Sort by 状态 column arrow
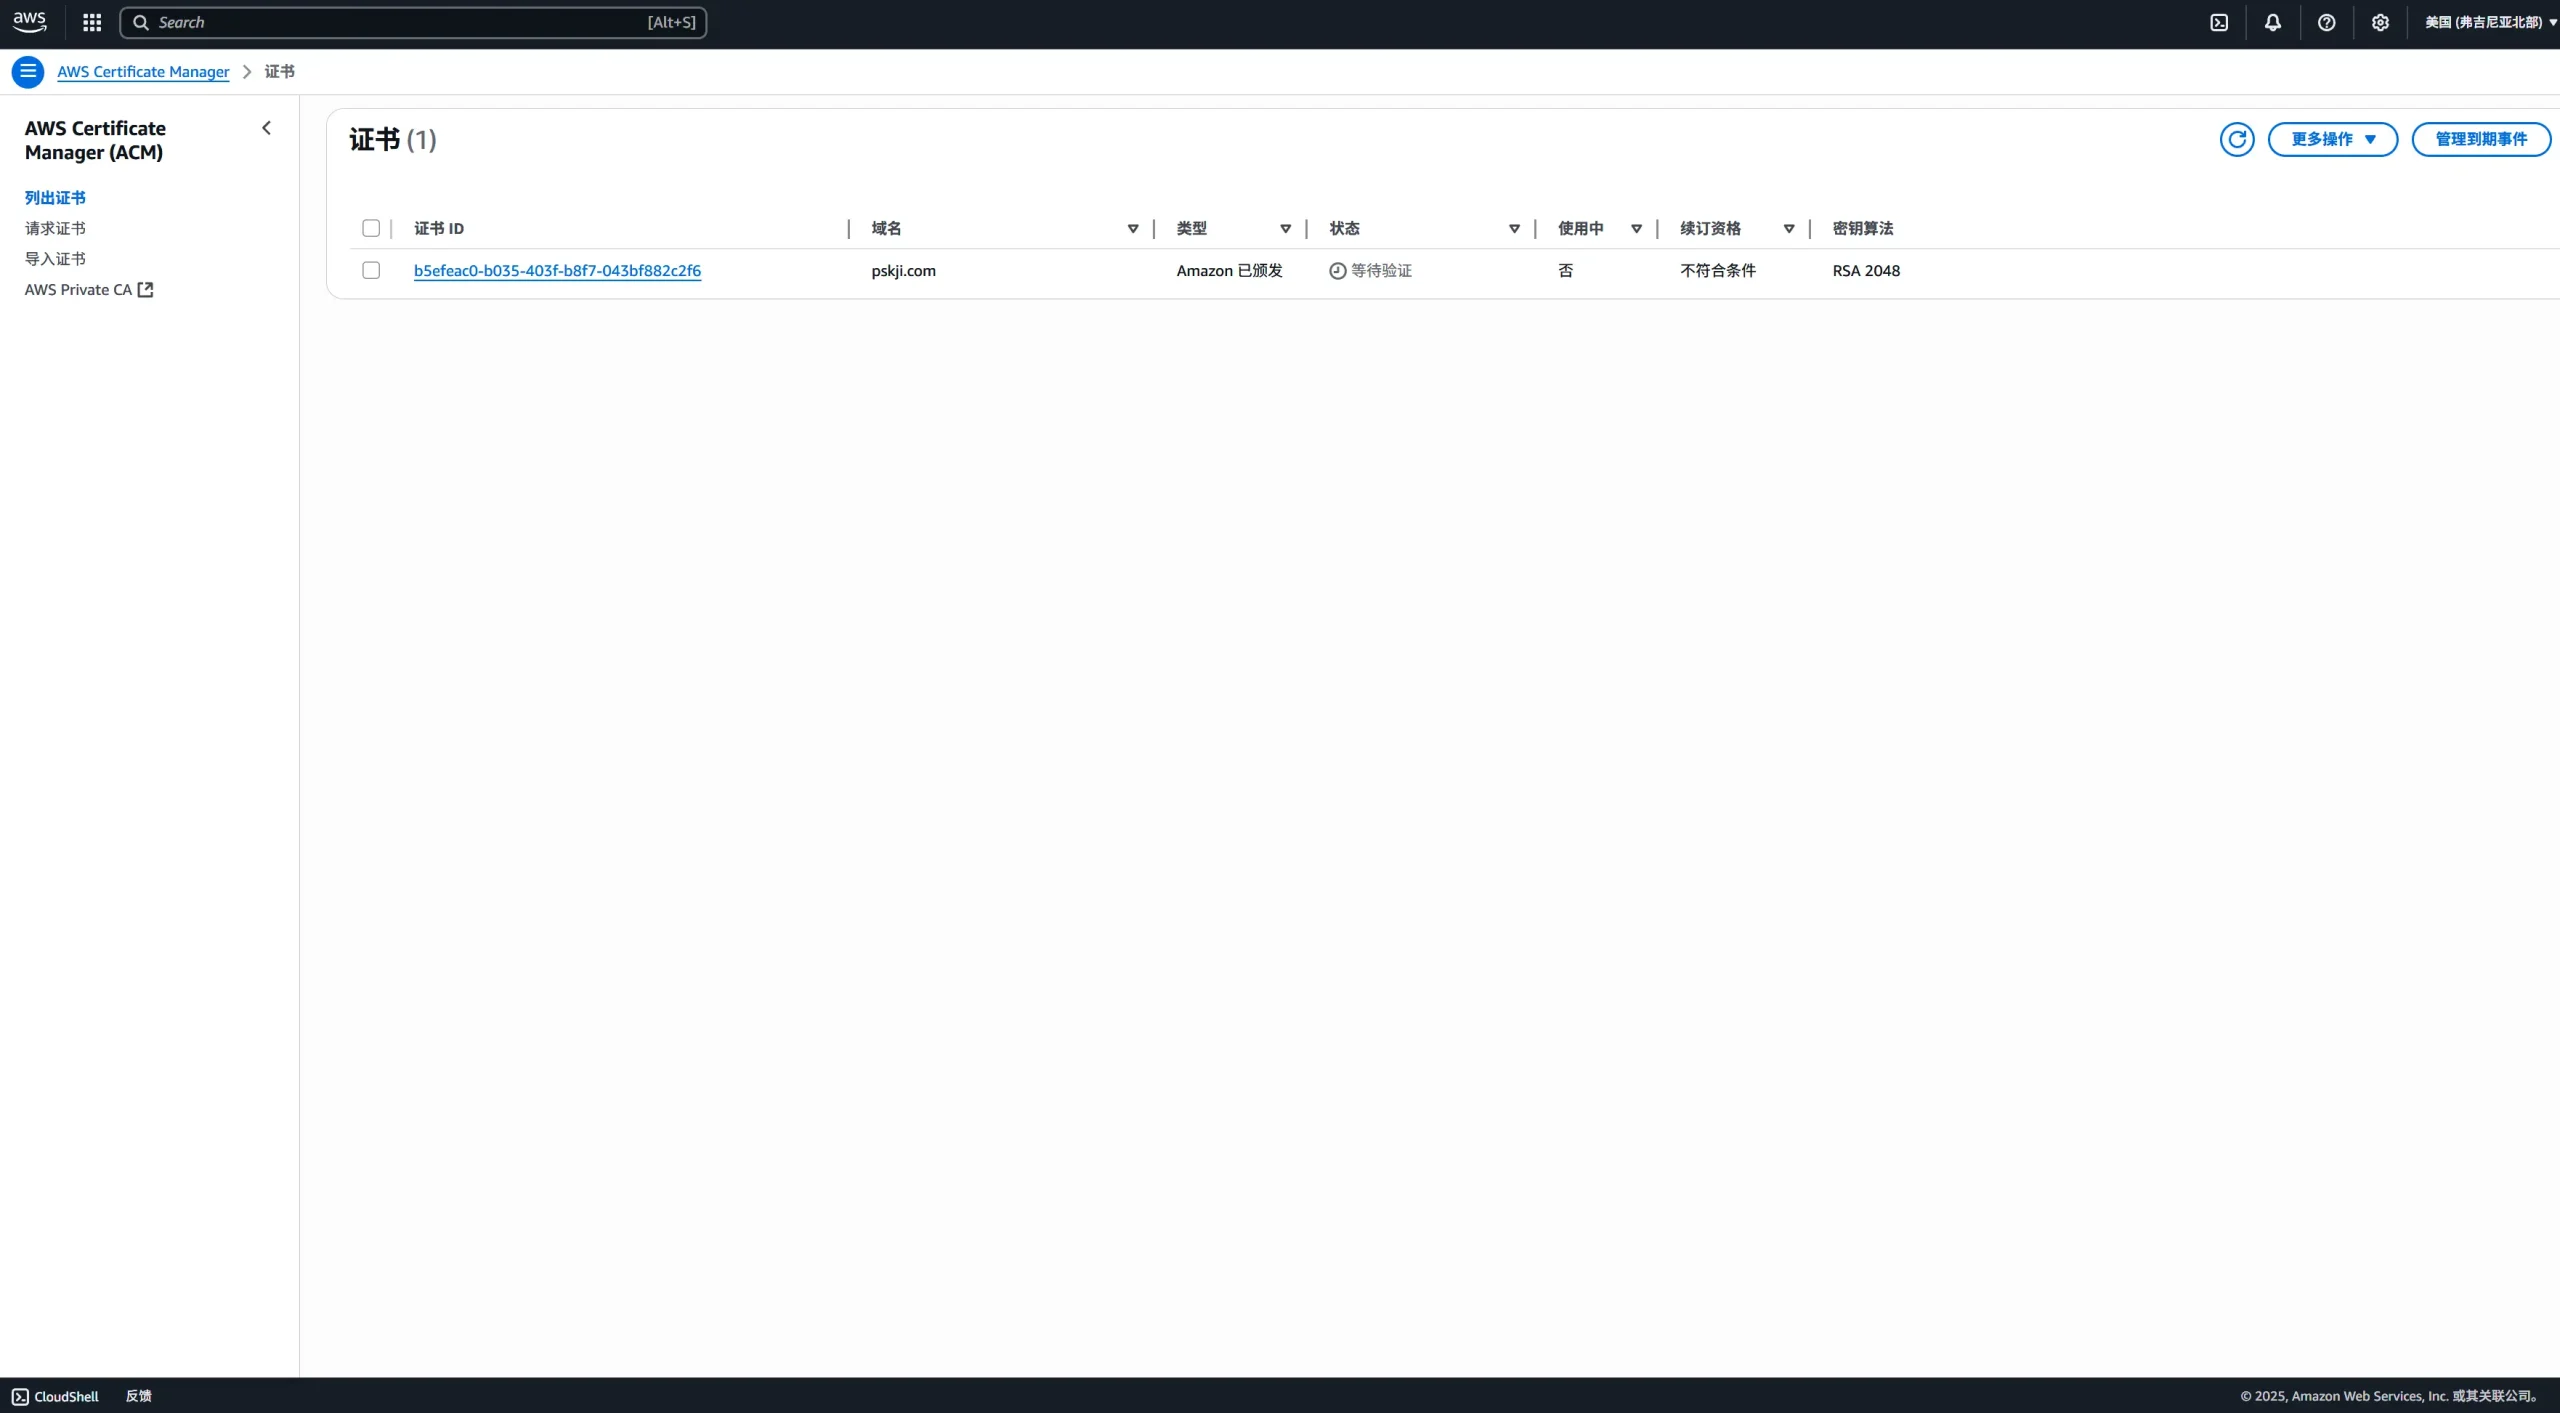 [1514, 229]
